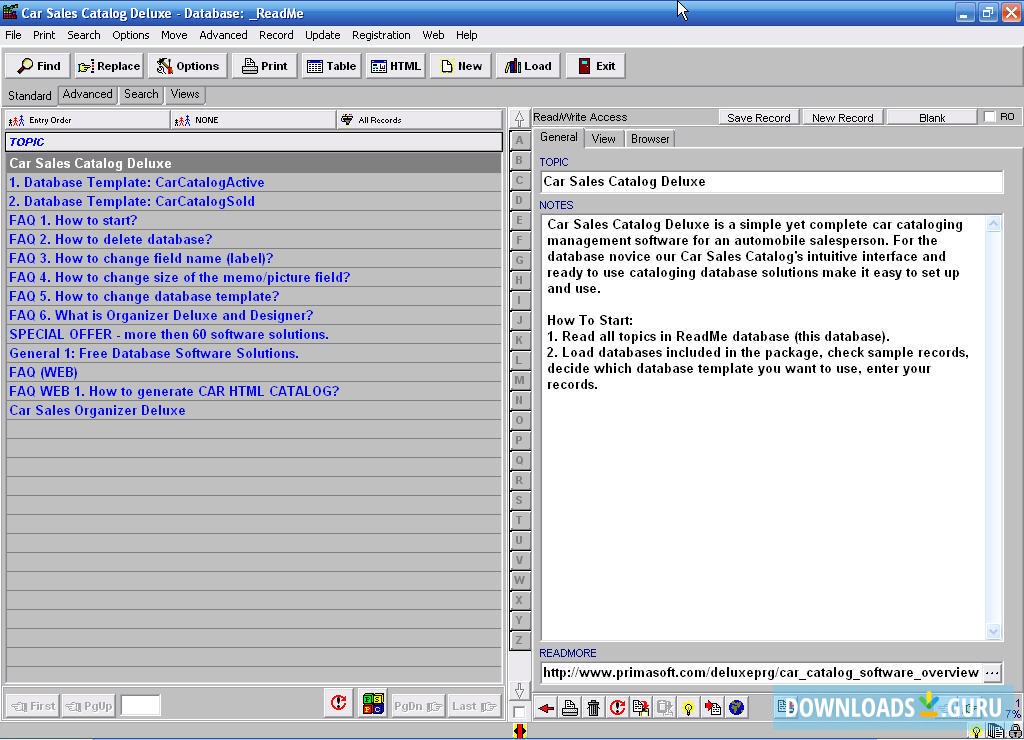Open the Web menu
Screen dimensions: 1024x740
click(x=433, y=35)
